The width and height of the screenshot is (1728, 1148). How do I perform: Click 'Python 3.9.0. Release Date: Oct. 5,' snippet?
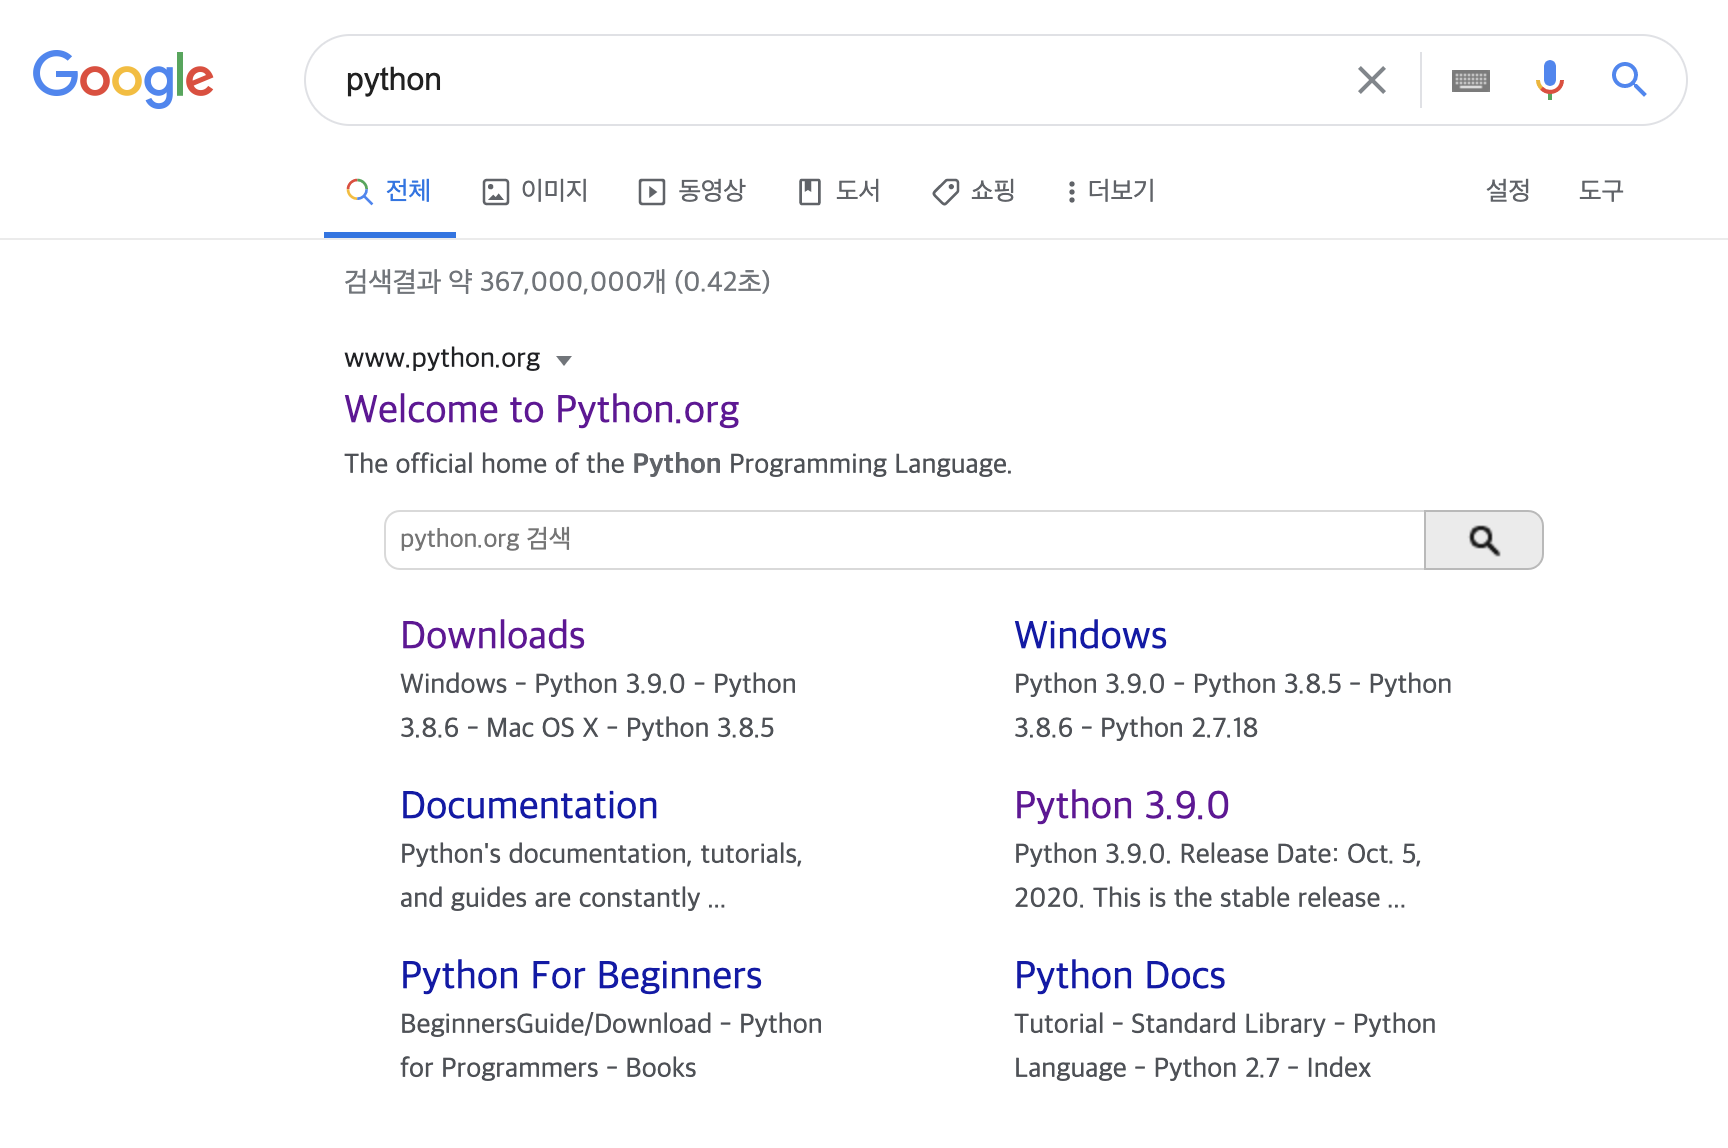(1218, 854)
